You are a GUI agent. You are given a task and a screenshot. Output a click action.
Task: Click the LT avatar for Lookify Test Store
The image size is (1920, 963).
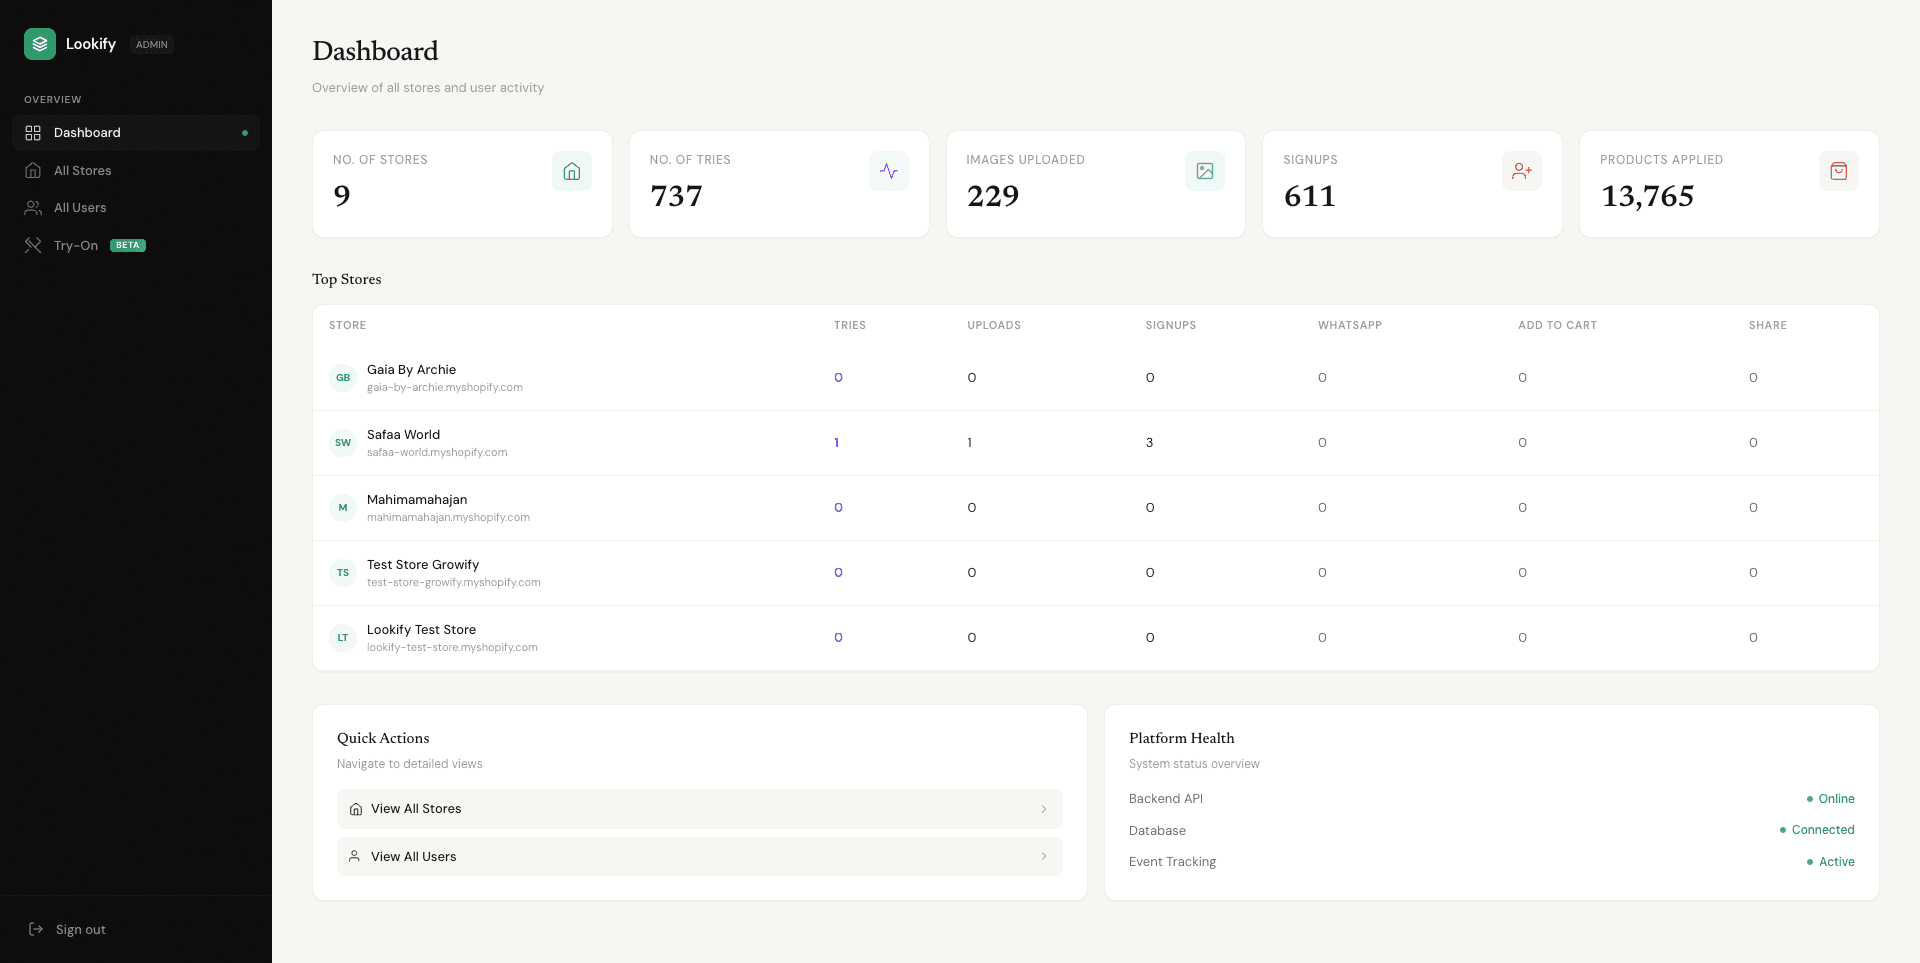343,638
